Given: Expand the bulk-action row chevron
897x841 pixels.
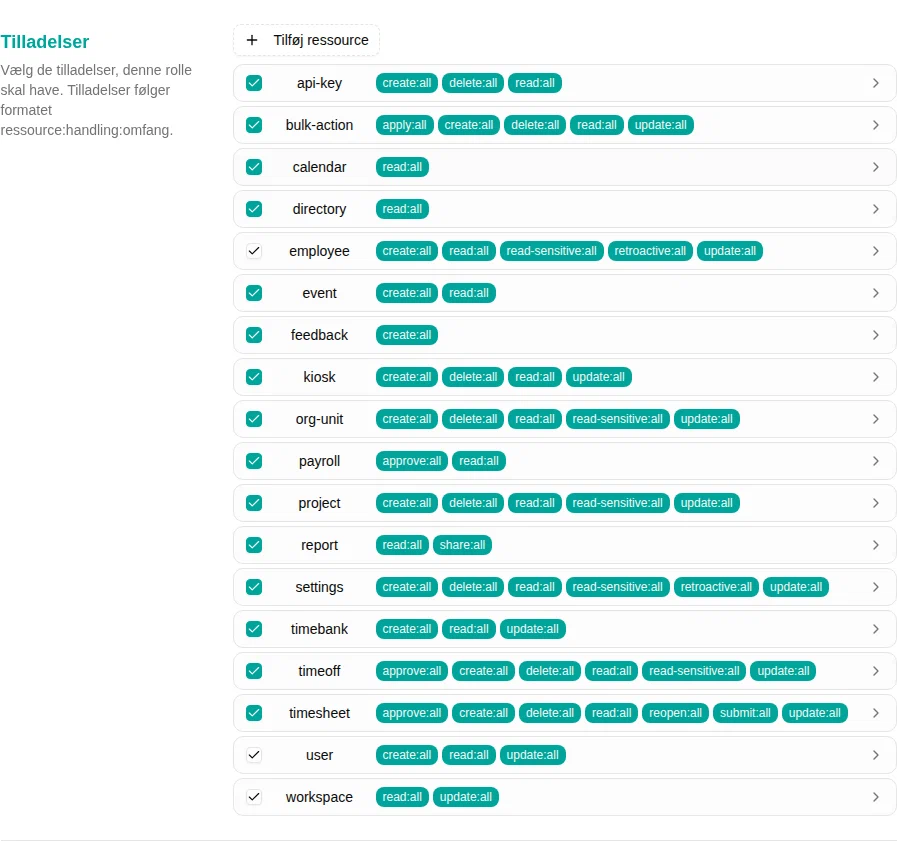Looking at the screenshot, I should coord(875,125).
